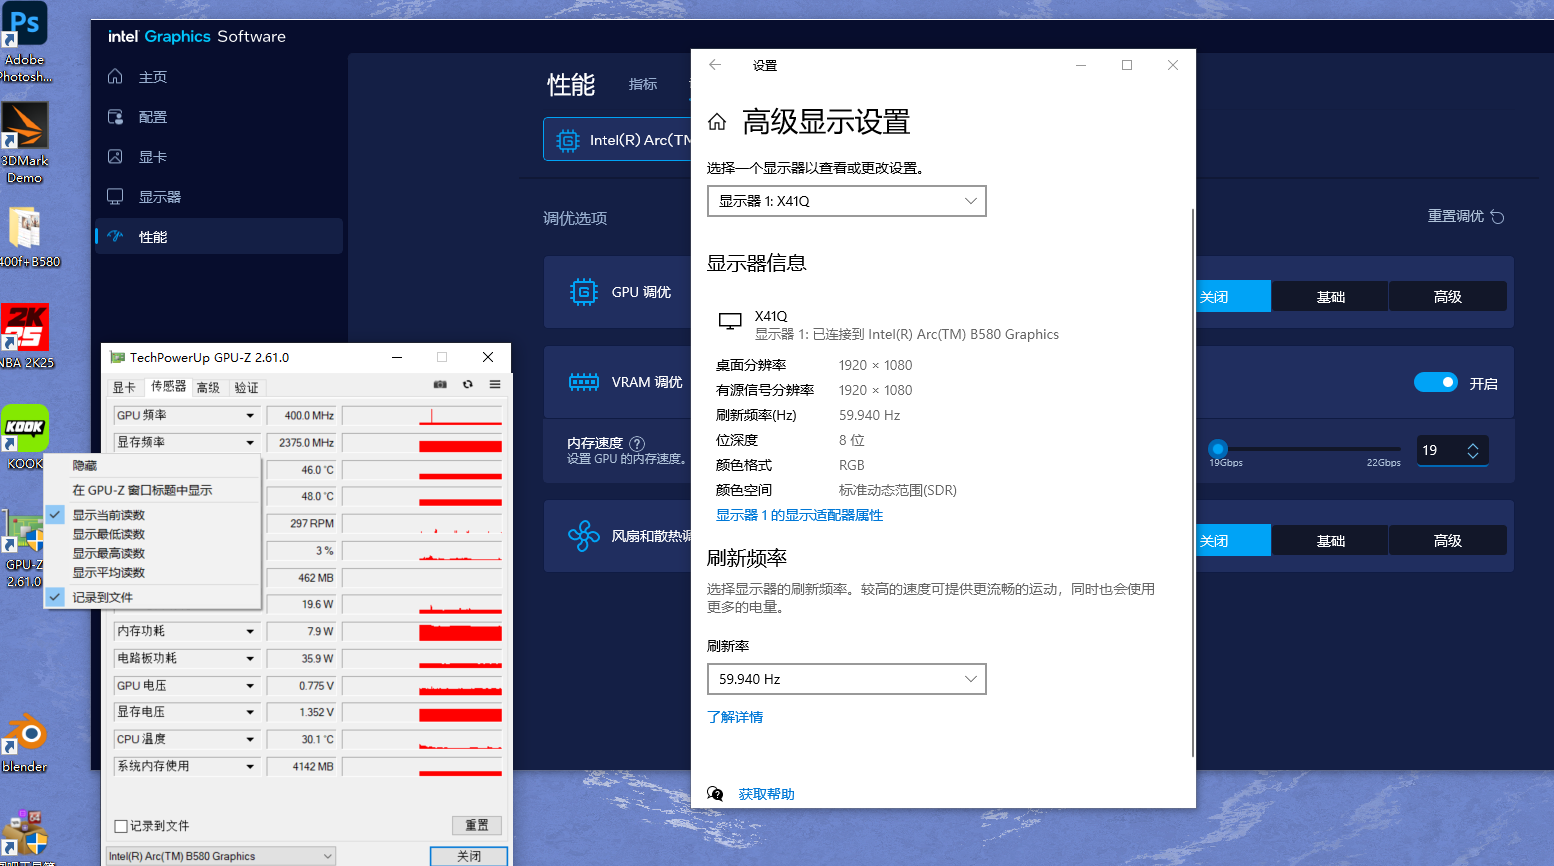The height and width of the screenshot is (866, 1554).
Task: Open the GPU-Z hamburger menu icon
Action: click(x=495, y=385)
